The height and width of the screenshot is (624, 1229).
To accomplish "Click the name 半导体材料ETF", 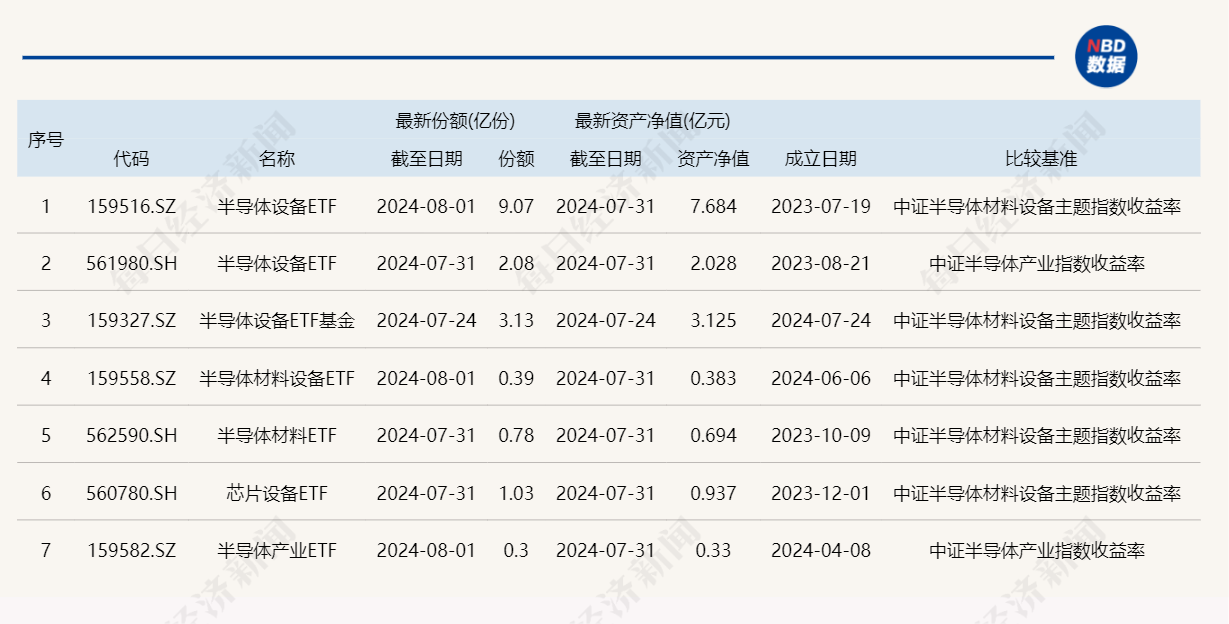I will click(277, 435).
